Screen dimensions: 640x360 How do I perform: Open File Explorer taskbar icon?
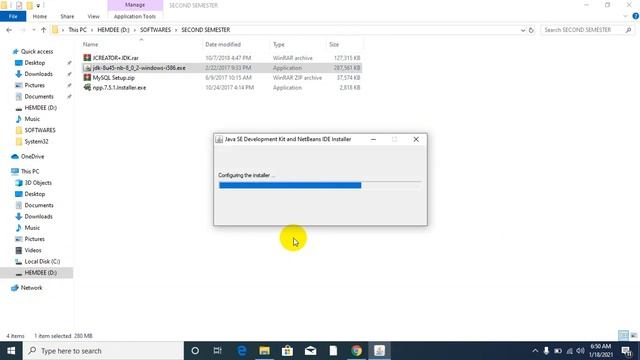[264, 351]
